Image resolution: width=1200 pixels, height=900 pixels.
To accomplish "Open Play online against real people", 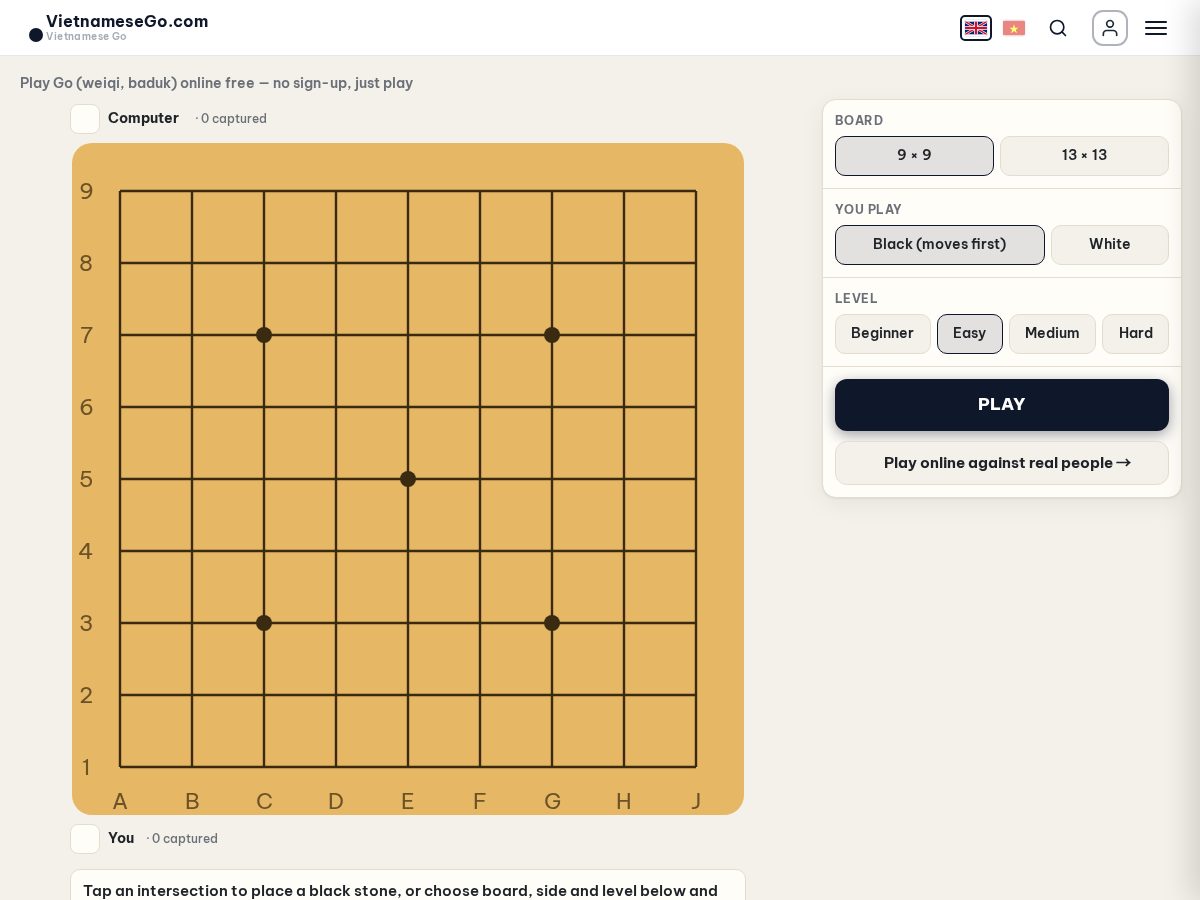I will [x=1002, y=463].
